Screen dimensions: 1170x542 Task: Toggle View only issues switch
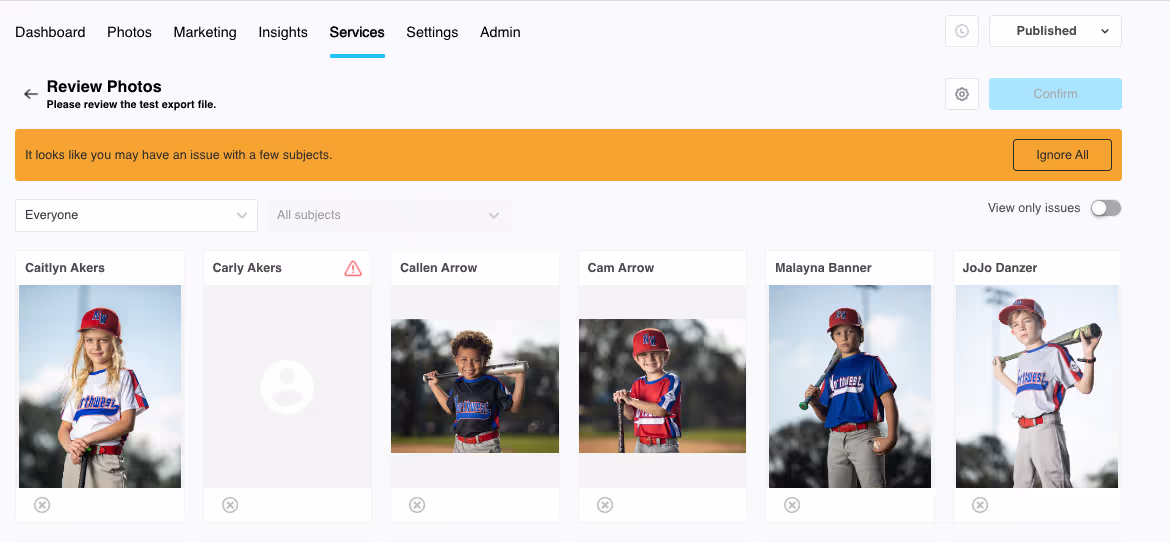1106,208
